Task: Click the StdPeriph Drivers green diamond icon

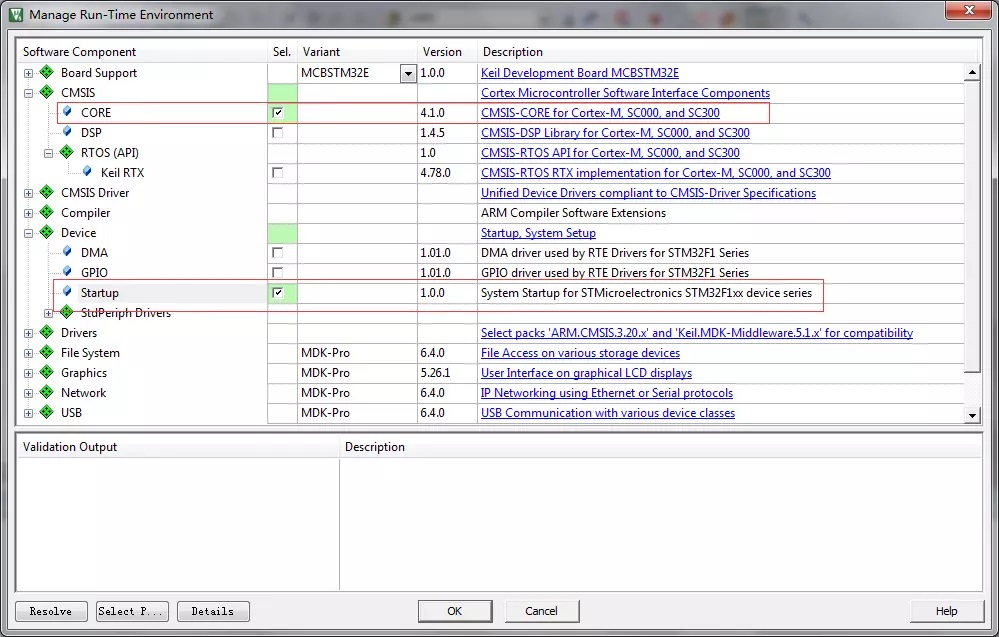Action: [x=67, y=312]
